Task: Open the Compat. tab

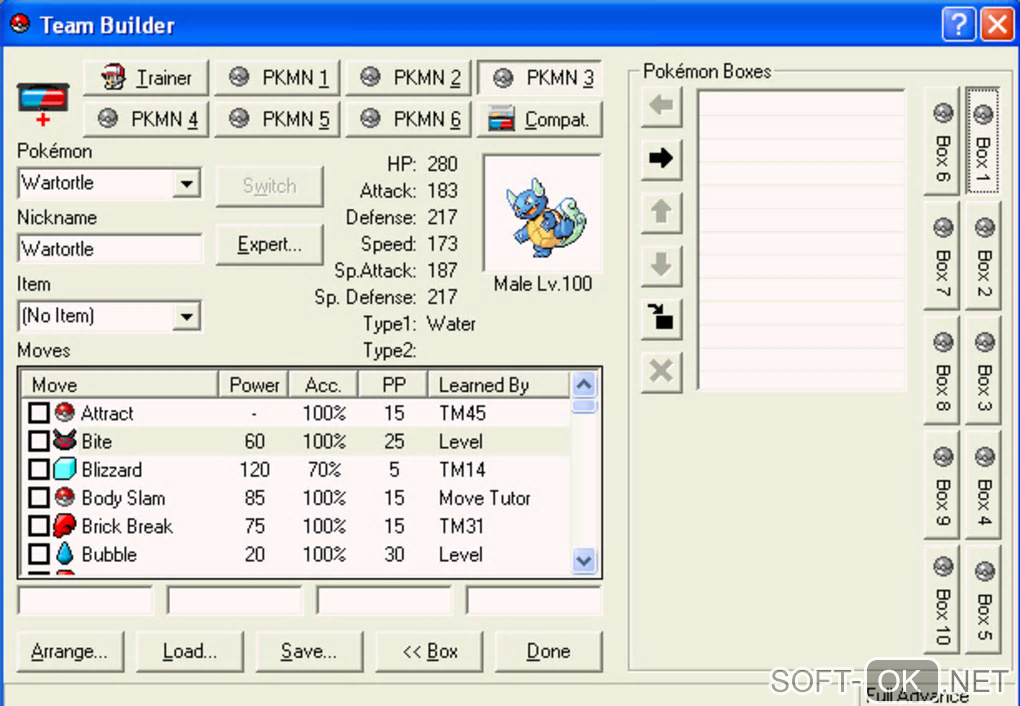Action: pyautogui.click(x=540, y=119)
